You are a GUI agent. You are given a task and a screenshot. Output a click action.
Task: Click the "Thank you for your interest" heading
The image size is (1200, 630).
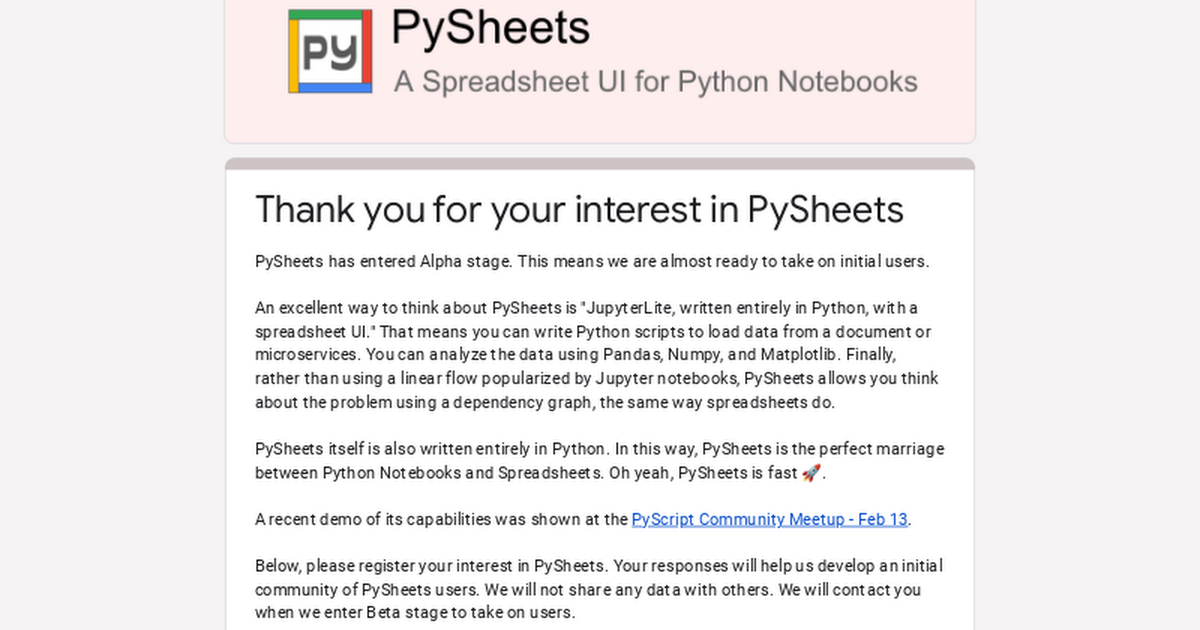[579, 210]
